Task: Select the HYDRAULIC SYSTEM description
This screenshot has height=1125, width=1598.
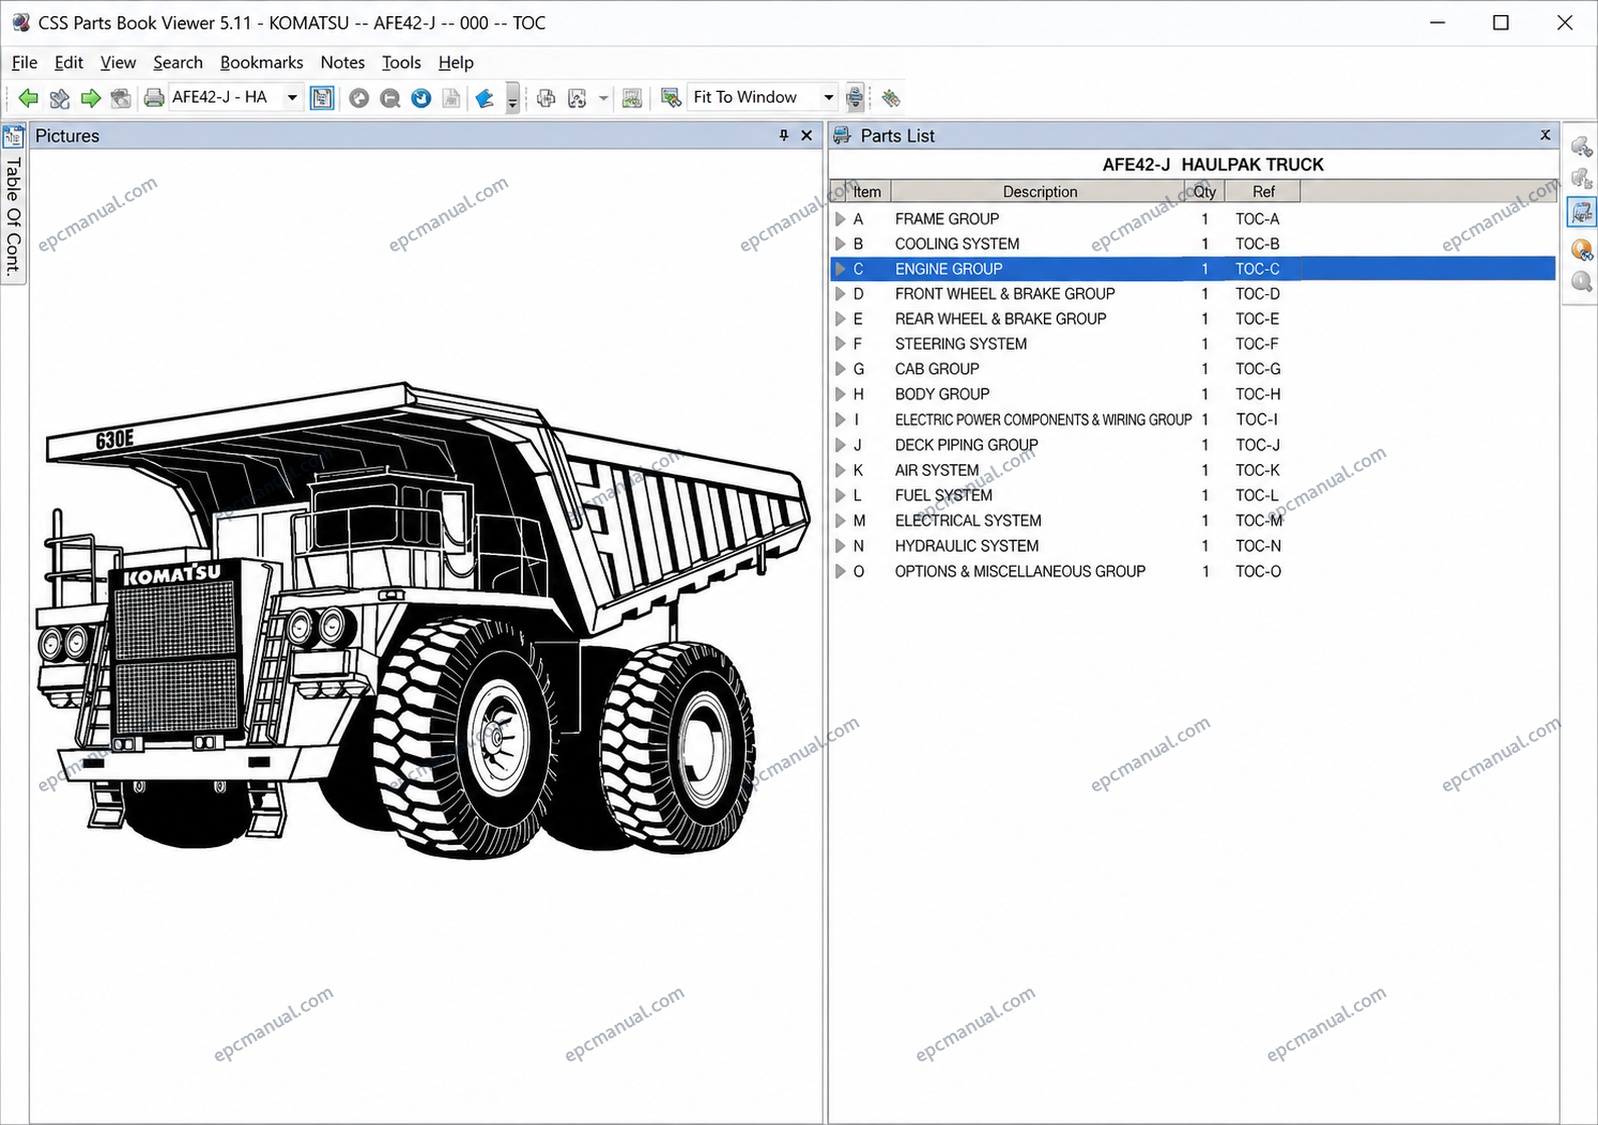Action: tap(966, 546)
